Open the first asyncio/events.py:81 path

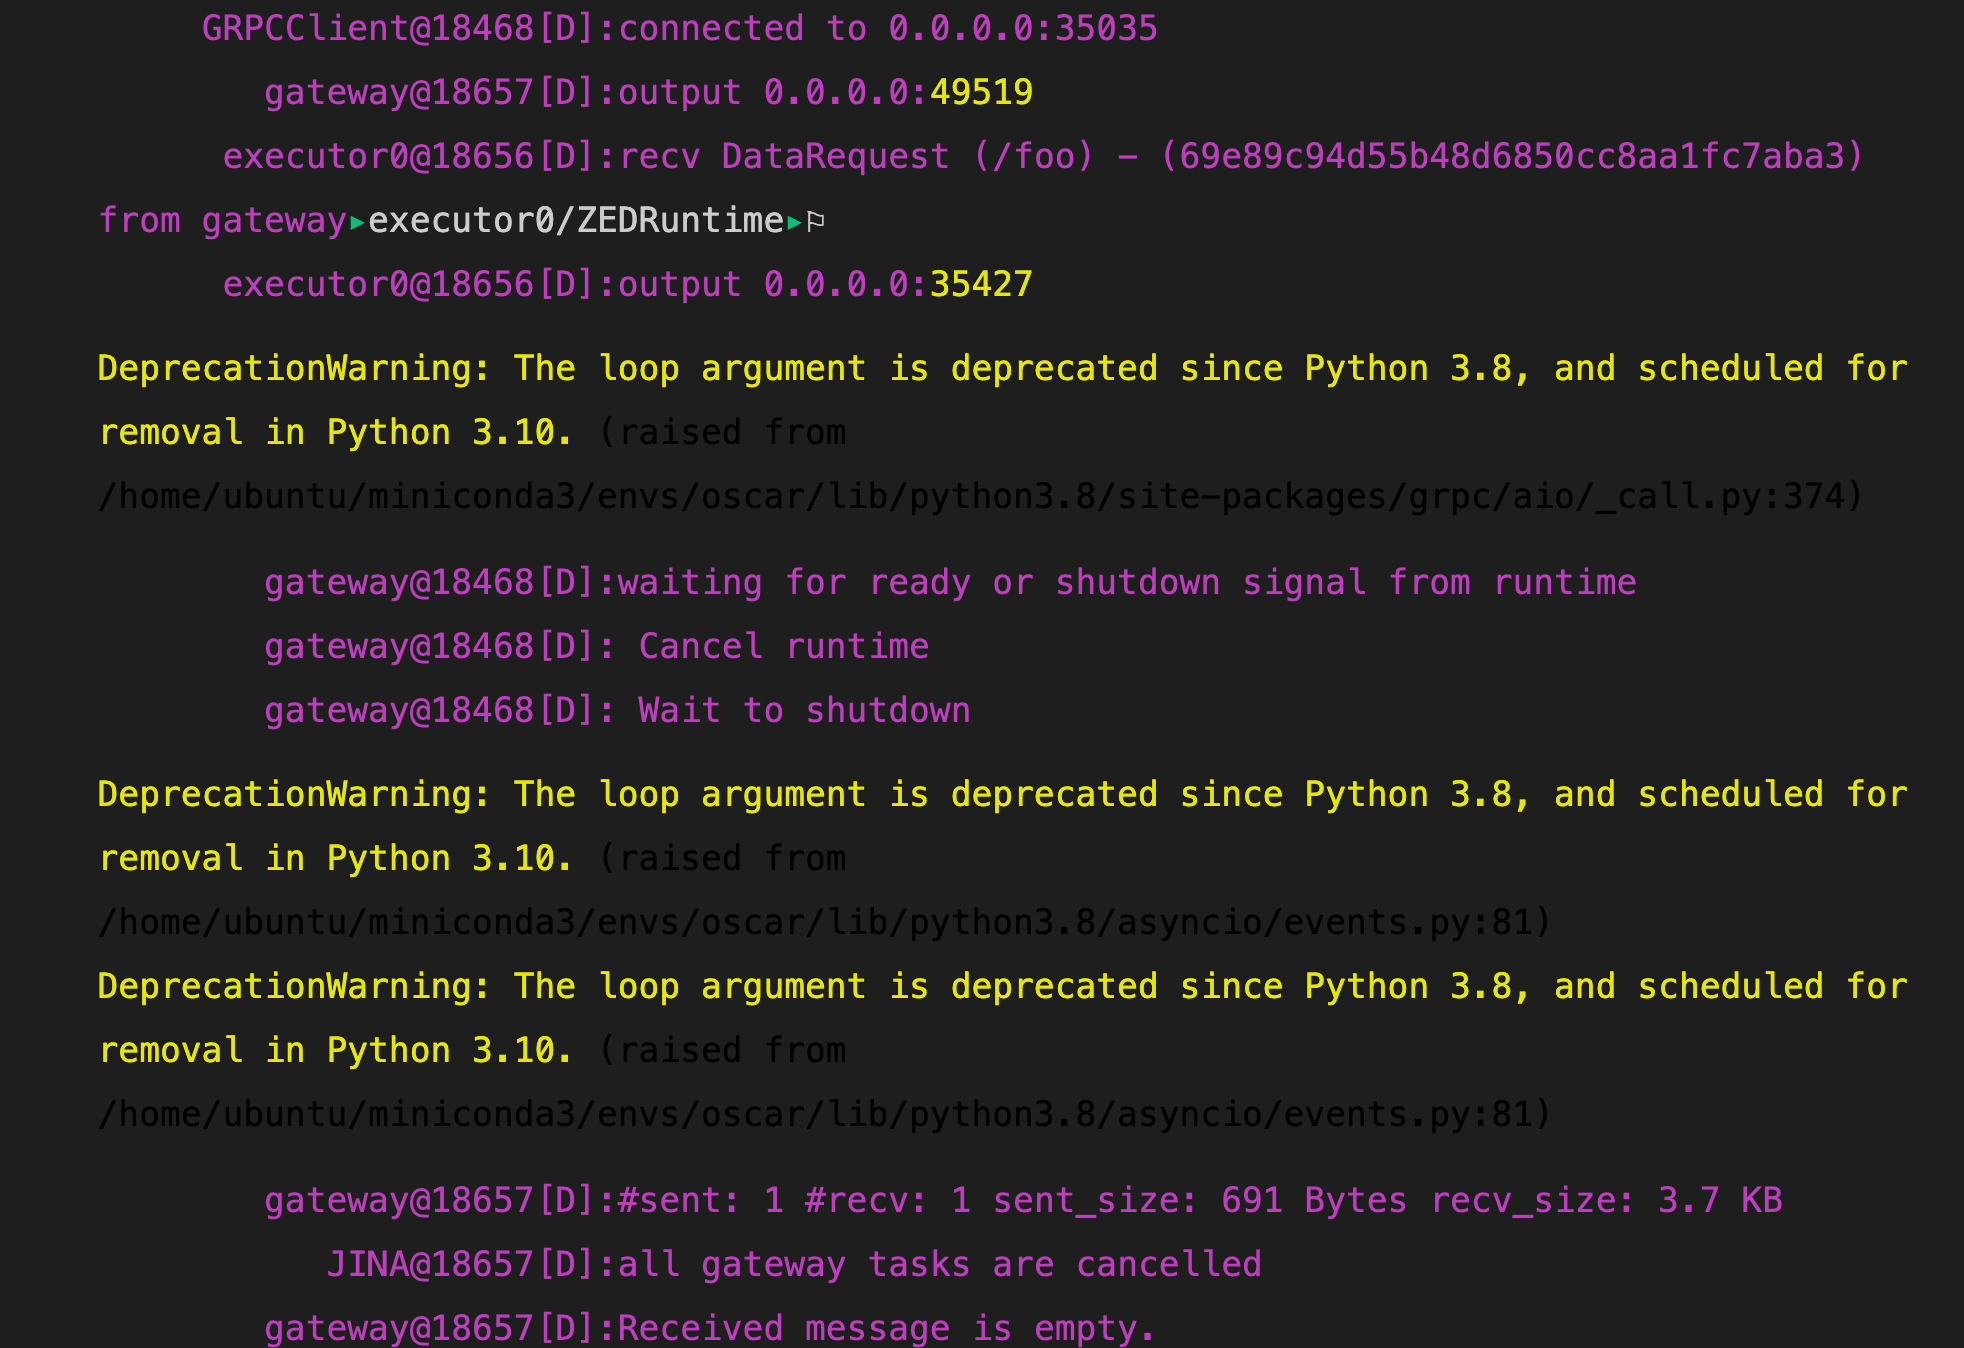822,921
